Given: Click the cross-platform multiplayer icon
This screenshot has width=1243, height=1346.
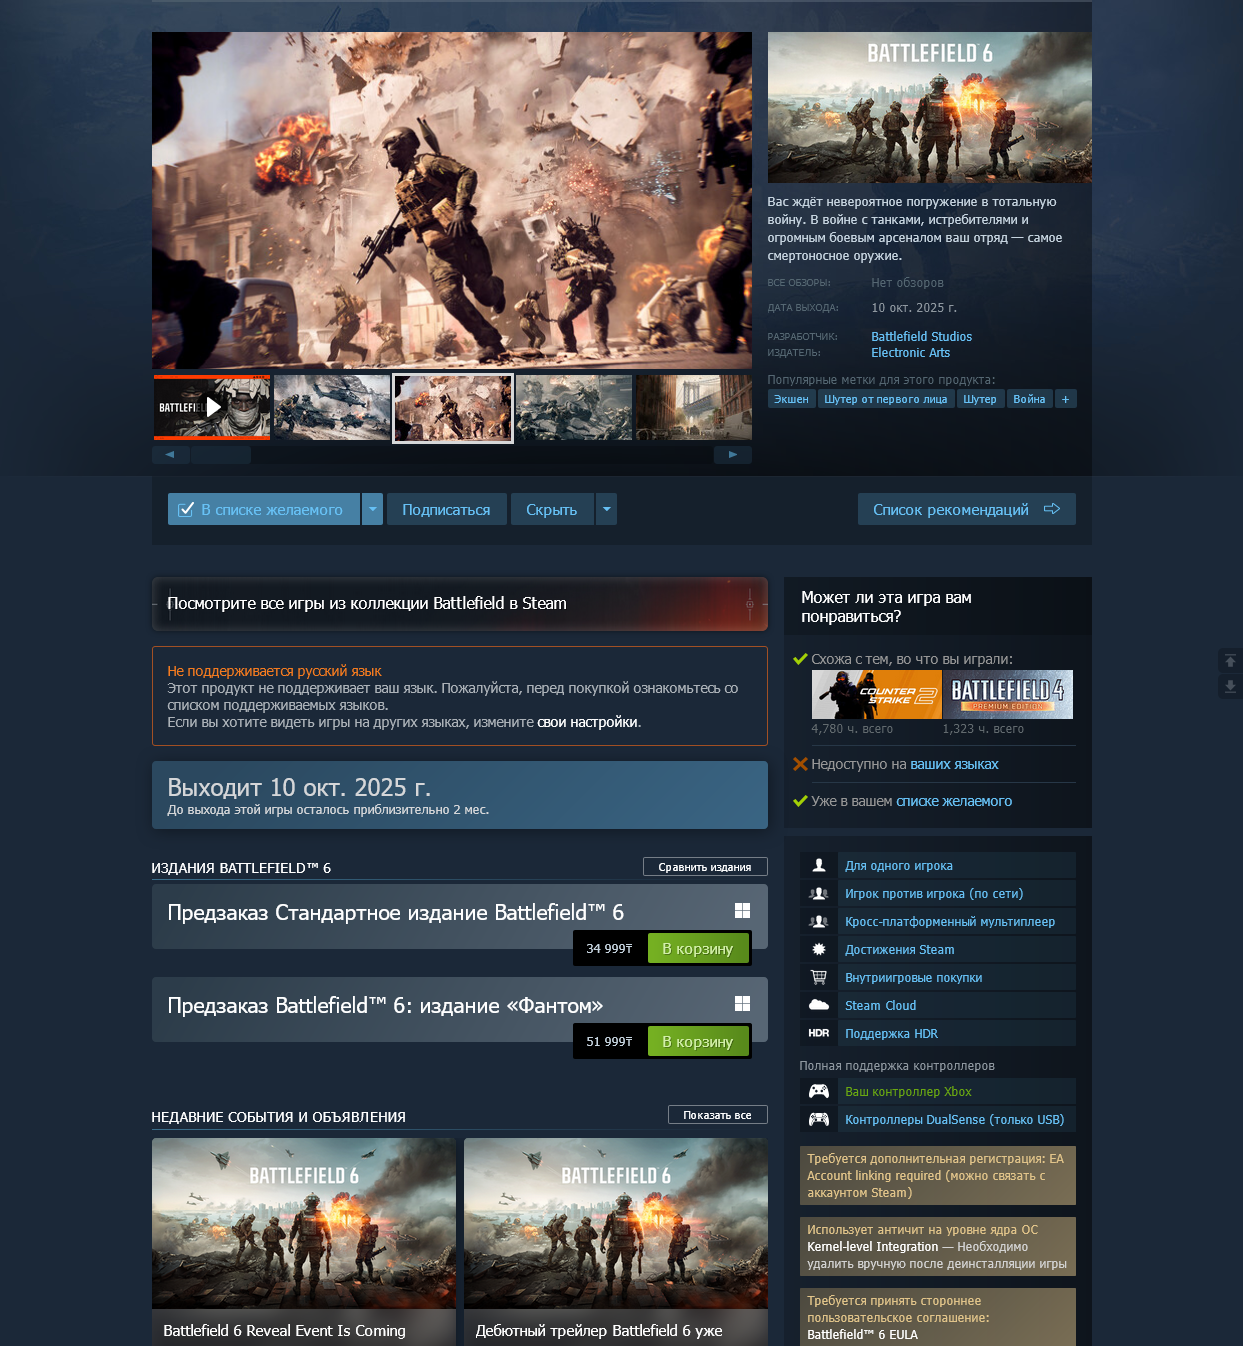Looking at the screenshot, I should pos(819,921).
